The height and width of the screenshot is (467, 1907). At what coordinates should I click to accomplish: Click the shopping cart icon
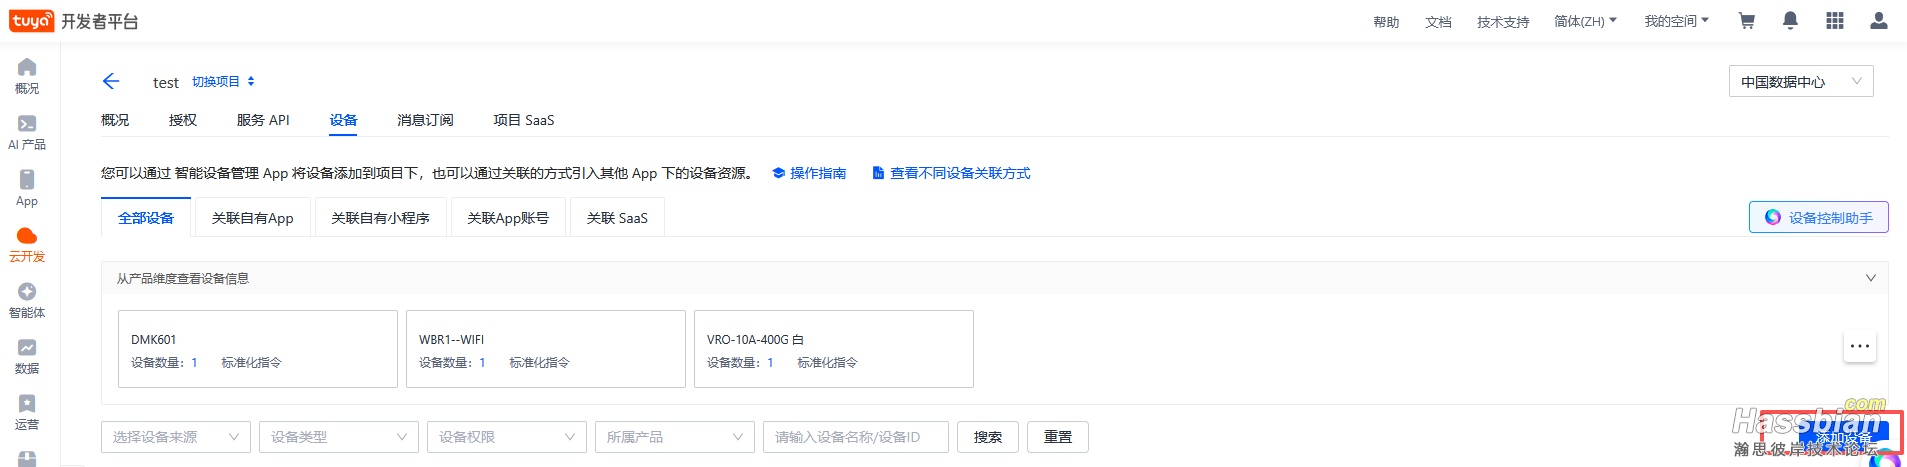pos(1746,21)
